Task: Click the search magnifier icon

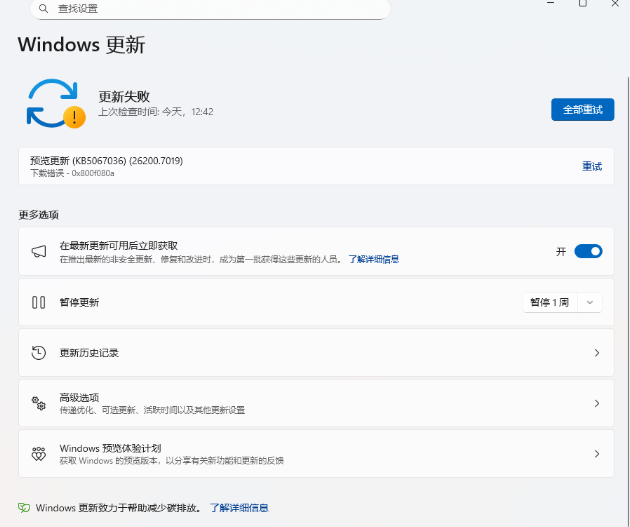Action: click(x=43, y=8)
